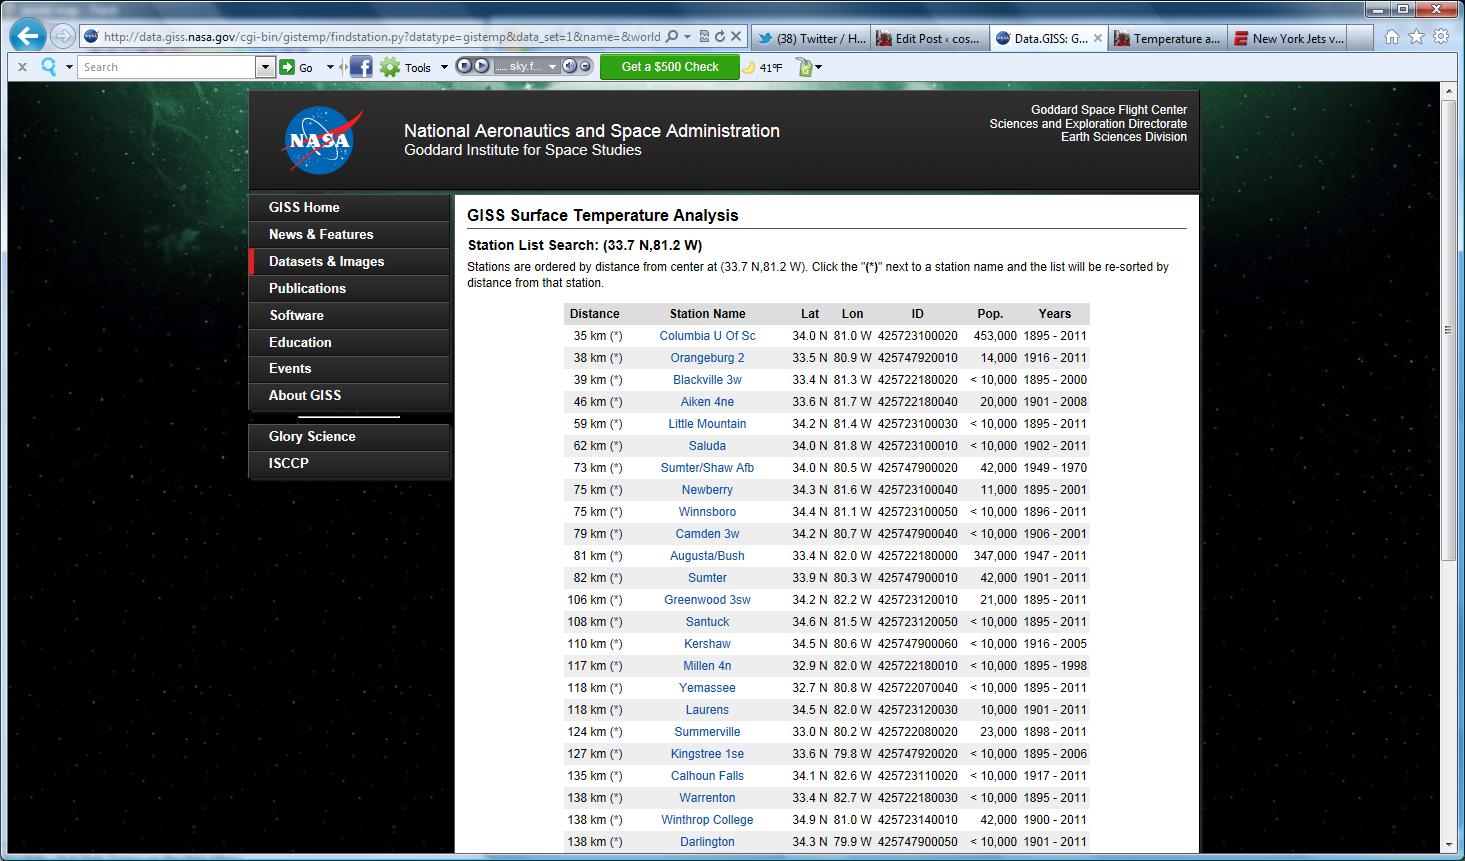
Task: Expand the radio station selector dropdown
Action: click(x=552, y=67)
